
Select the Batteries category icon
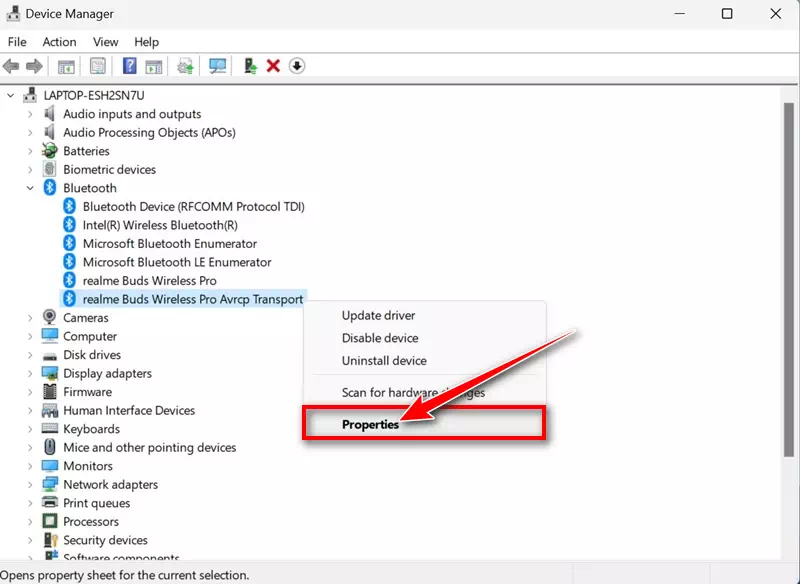pos(49,150)
